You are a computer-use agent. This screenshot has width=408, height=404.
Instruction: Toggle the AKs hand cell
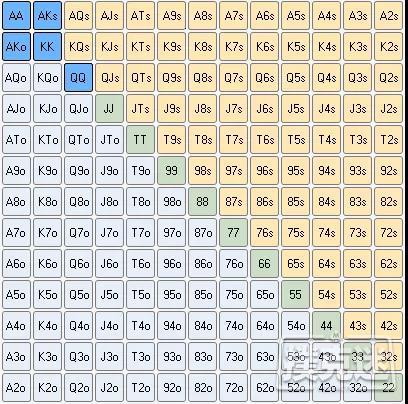click(x=48, y=16)
